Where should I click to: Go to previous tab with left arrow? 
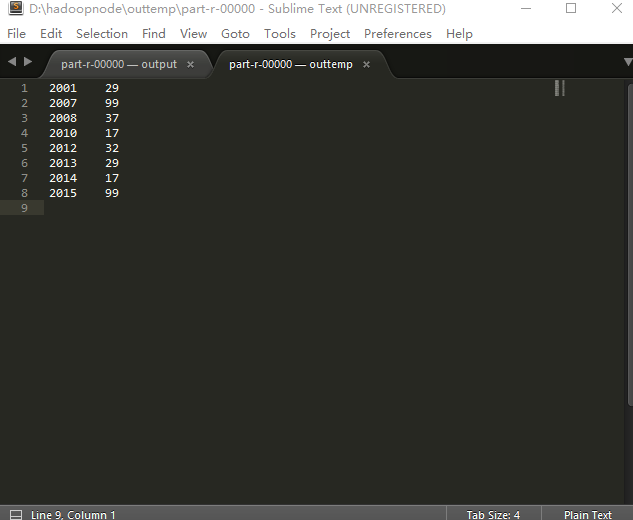click(x=12, y=61)
